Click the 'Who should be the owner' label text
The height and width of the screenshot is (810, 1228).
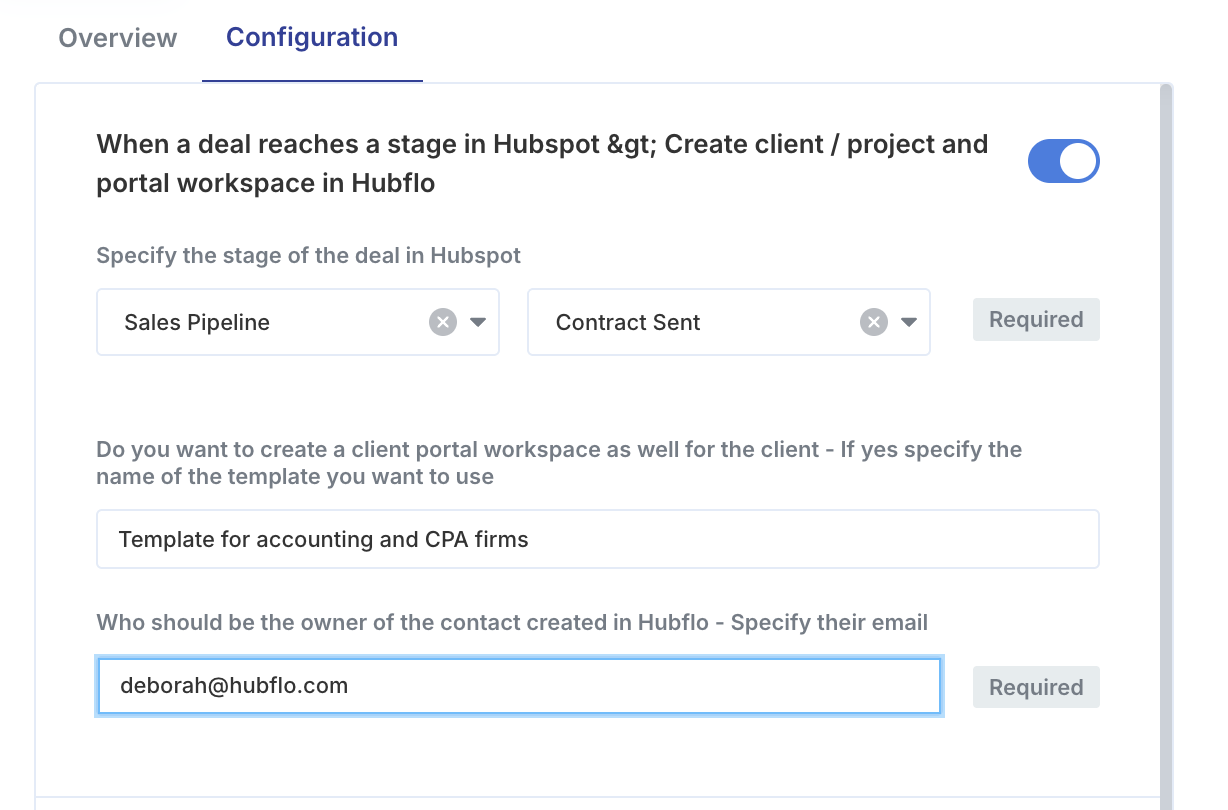512,623
